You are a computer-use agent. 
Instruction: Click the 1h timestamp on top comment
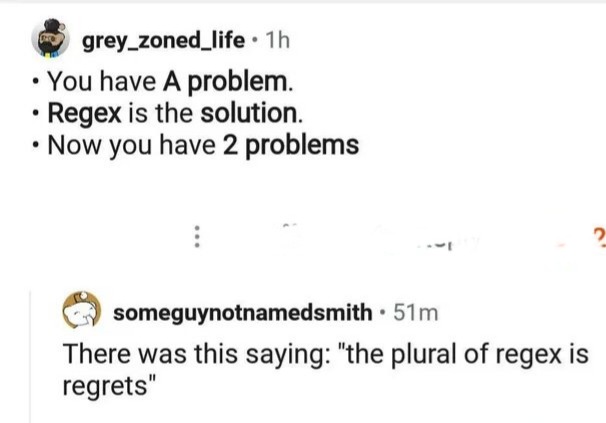coord(277,40)
